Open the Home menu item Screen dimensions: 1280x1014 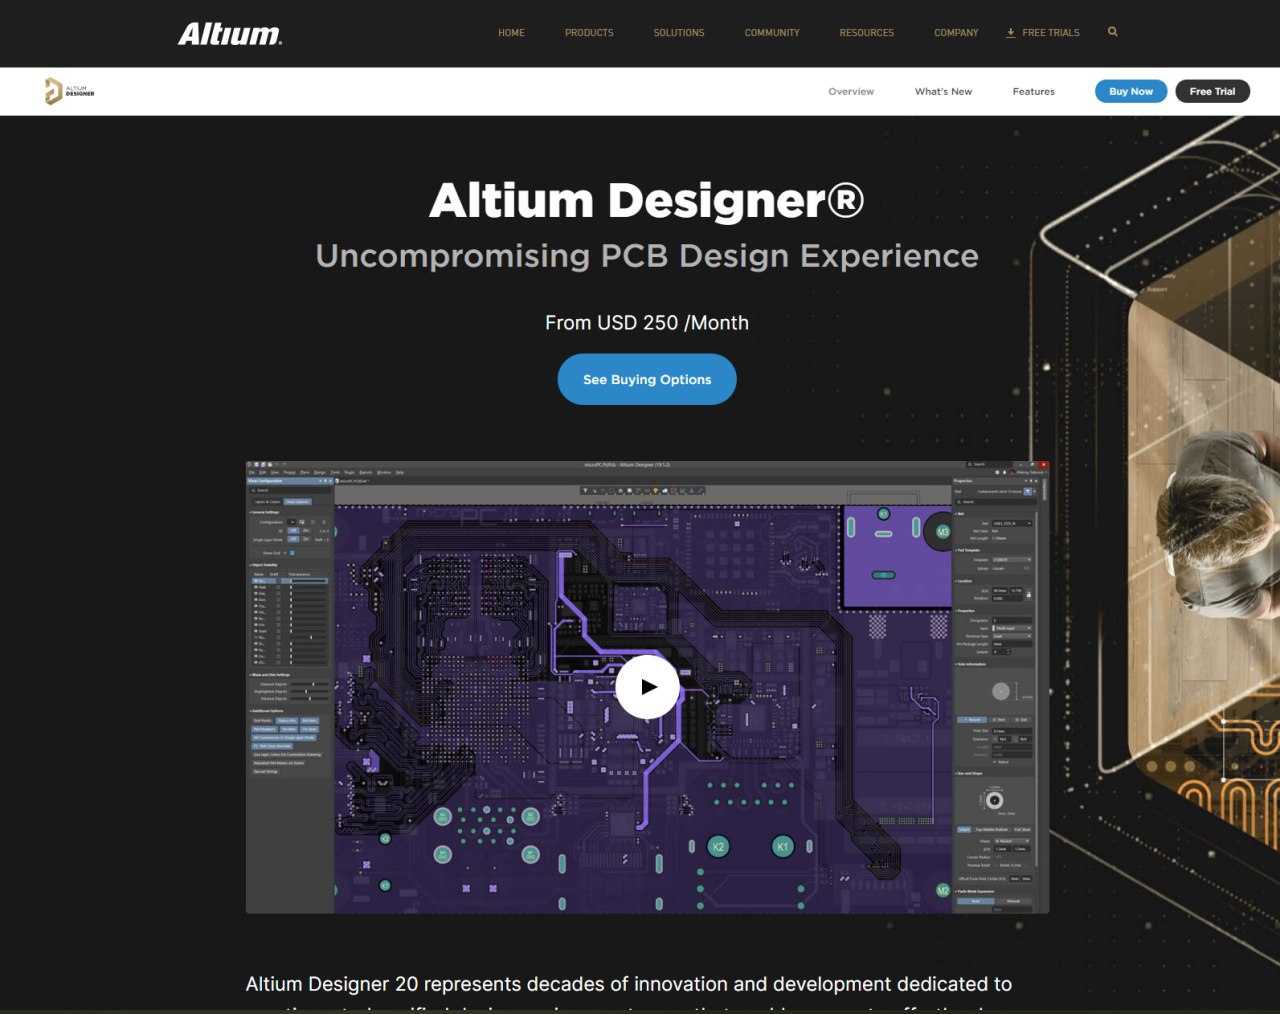[511, 33]
